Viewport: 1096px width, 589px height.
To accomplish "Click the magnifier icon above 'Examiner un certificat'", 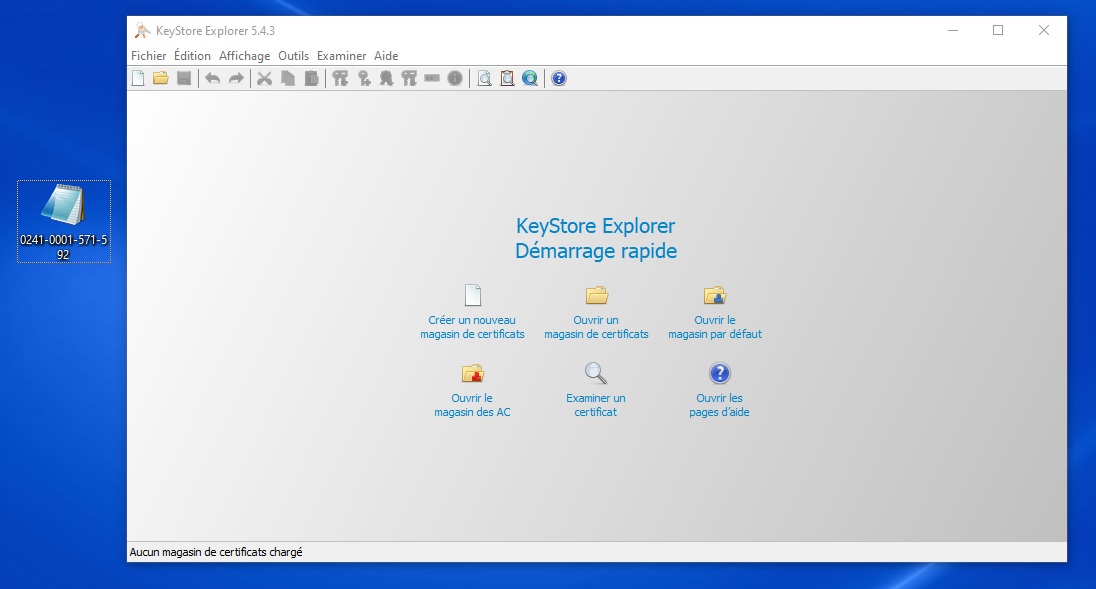I will click(596, 373).
